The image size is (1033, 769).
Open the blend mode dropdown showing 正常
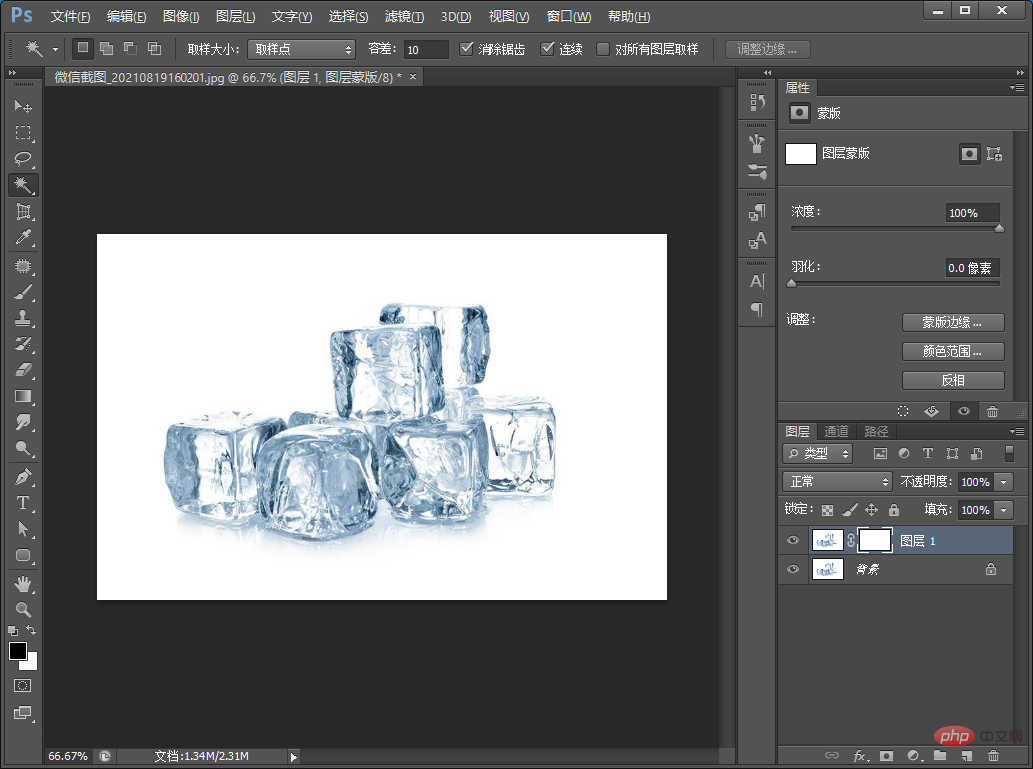click(x=836, y=482)
